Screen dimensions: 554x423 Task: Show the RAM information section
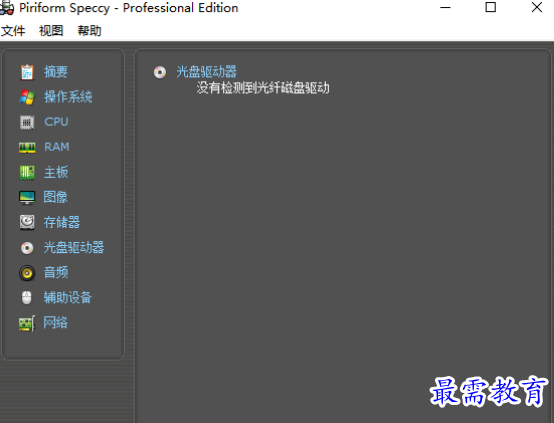click(57, 147)
